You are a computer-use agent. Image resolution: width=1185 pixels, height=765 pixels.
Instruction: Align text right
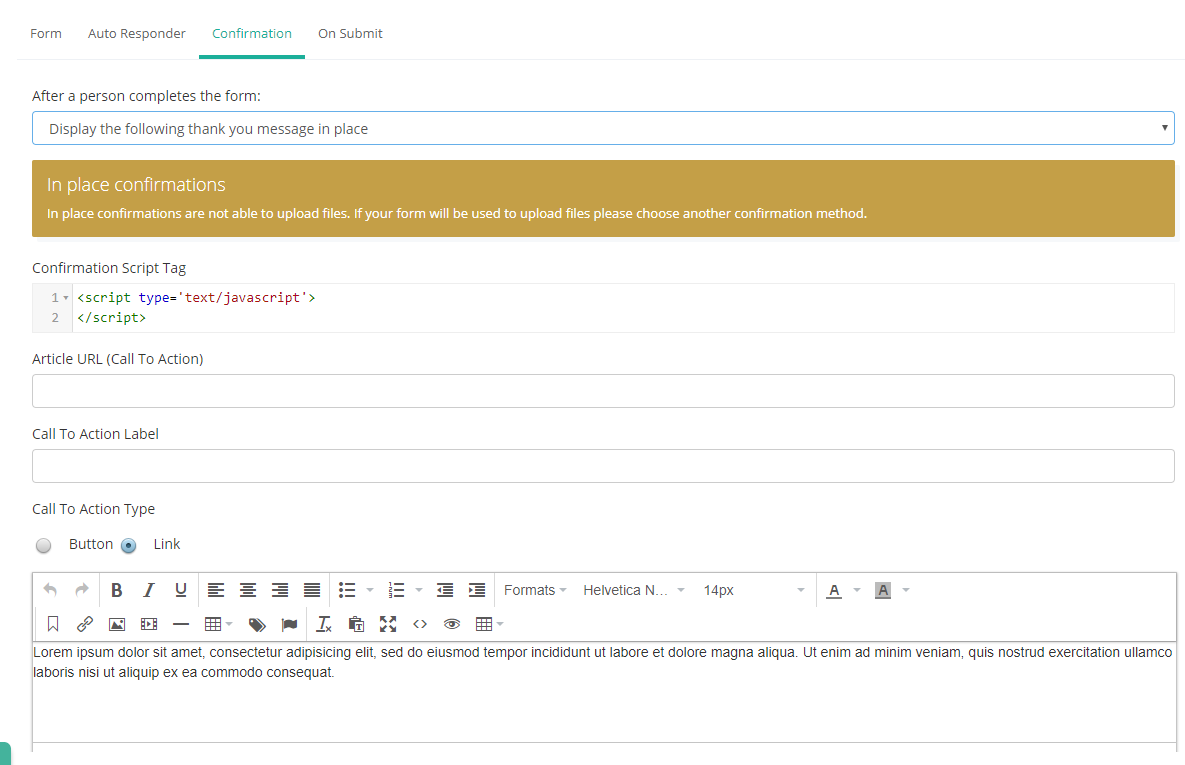pos(280,590)
